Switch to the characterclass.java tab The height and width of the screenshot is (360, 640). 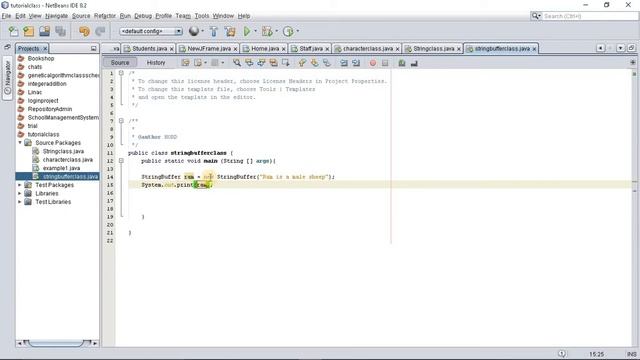tap(367, 49)
